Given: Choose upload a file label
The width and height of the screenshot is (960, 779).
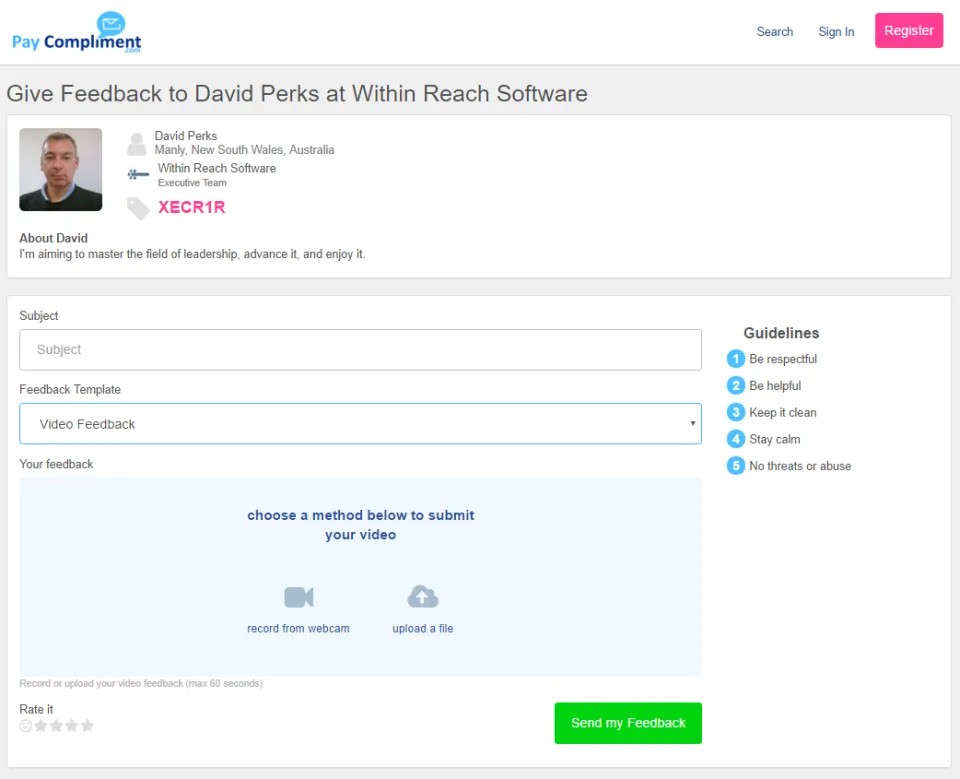Looking at the screenshot, I should [422, 628].
